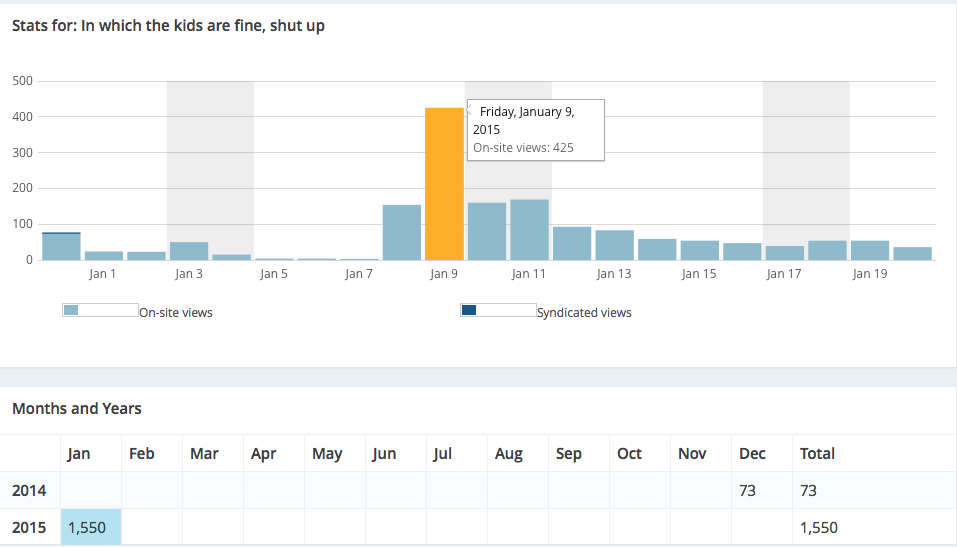Click the 2015 row label
Image resolution: width=957 pixels, height=547 pixels.
tap(29, 527)
